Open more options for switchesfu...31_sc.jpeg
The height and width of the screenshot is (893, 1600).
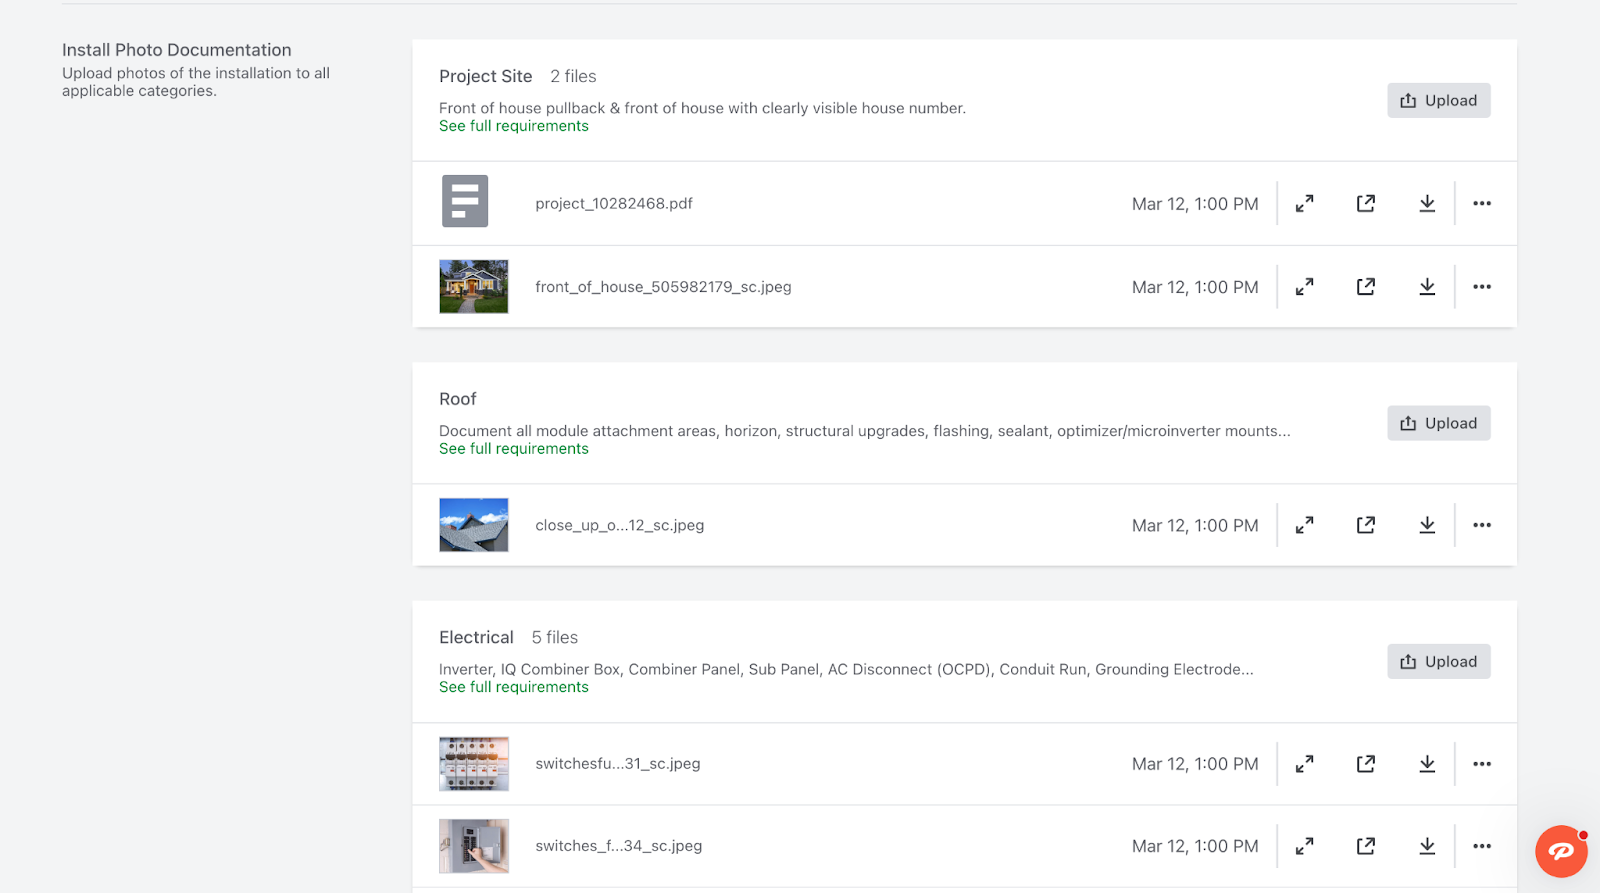[x=1481, y=764]
